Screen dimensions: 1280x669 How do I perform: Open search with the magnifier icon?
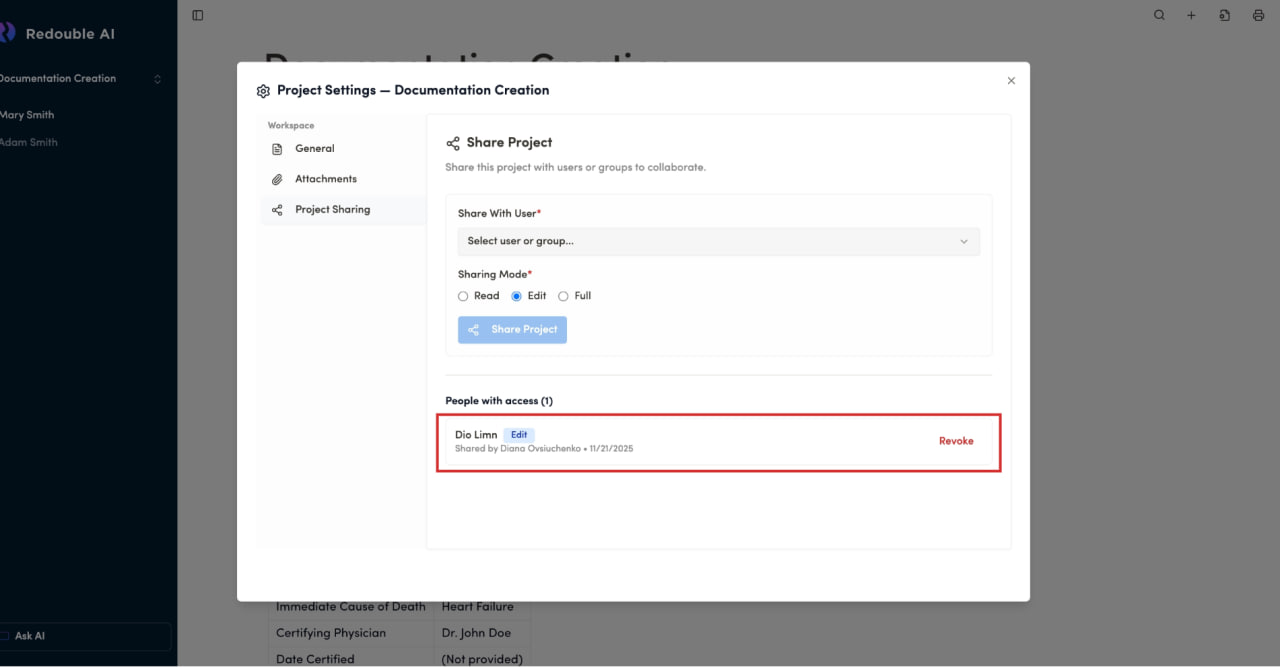[1159, 15]
